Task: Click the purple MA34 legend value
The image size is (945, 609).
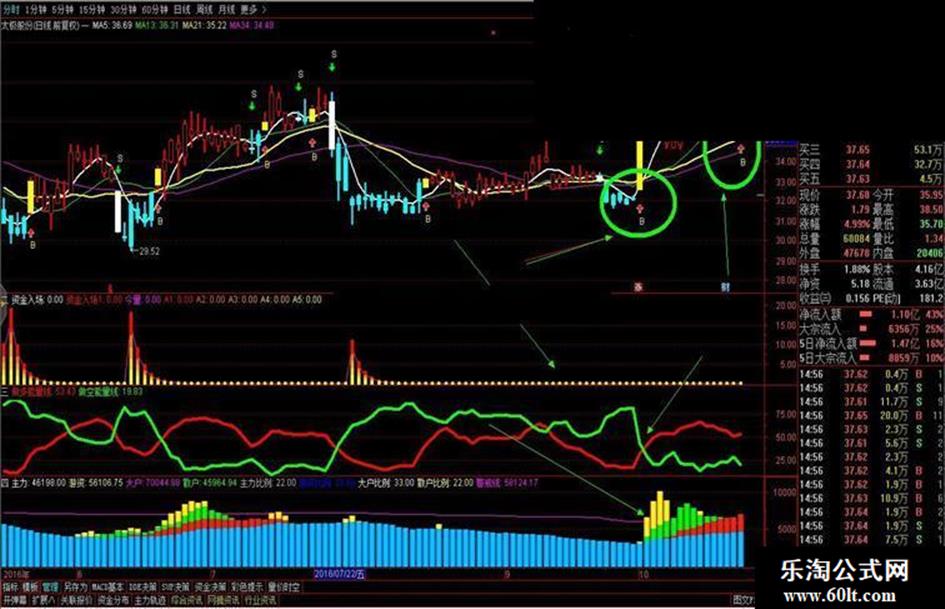Action: point(252,26)
